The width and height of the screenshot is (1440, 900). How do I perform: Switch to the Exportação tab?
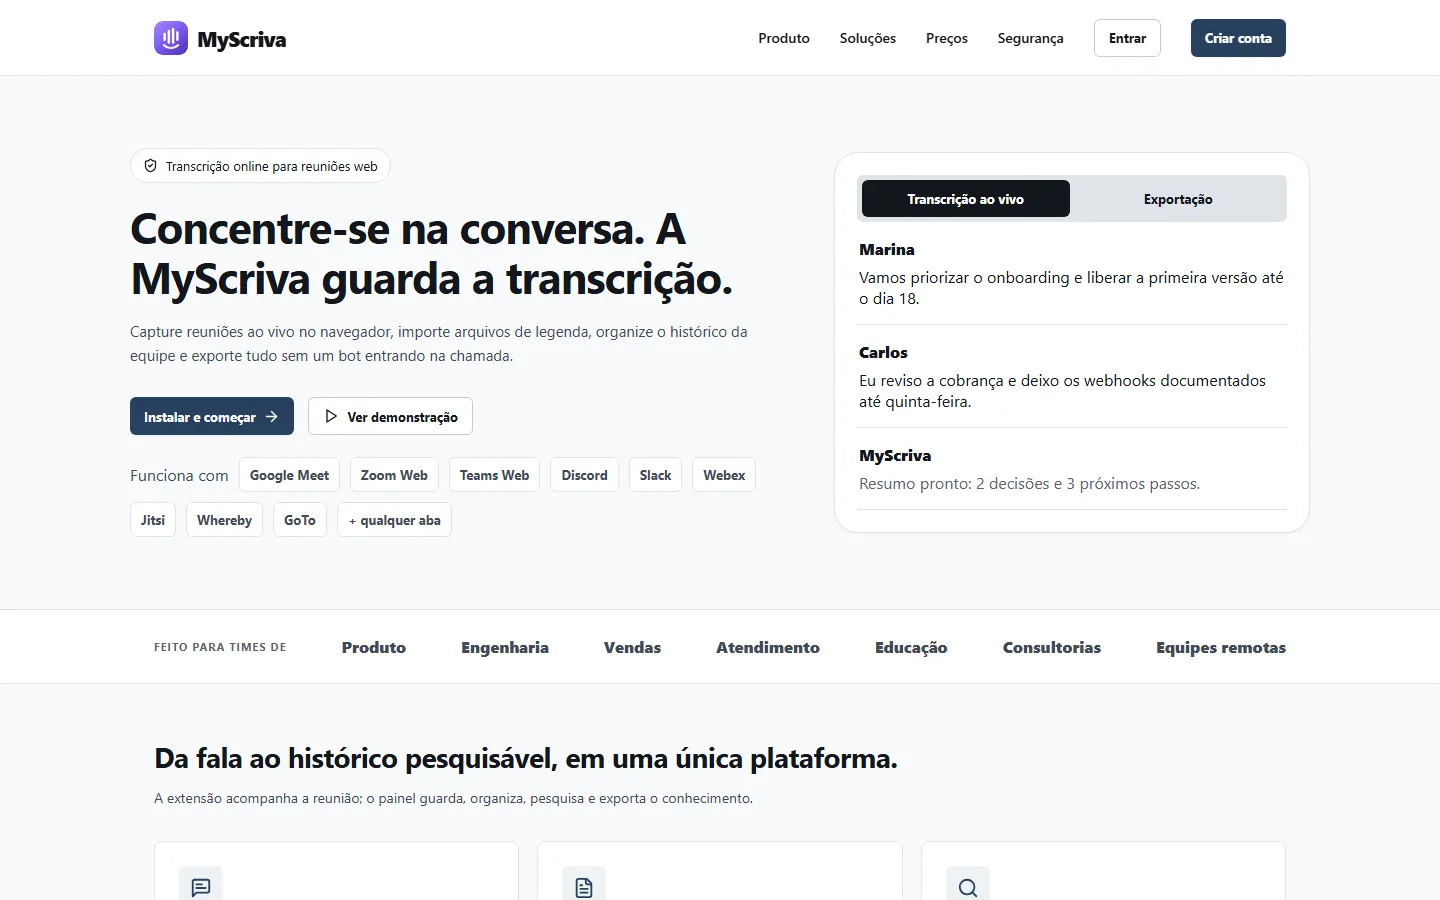[1178, 199]
